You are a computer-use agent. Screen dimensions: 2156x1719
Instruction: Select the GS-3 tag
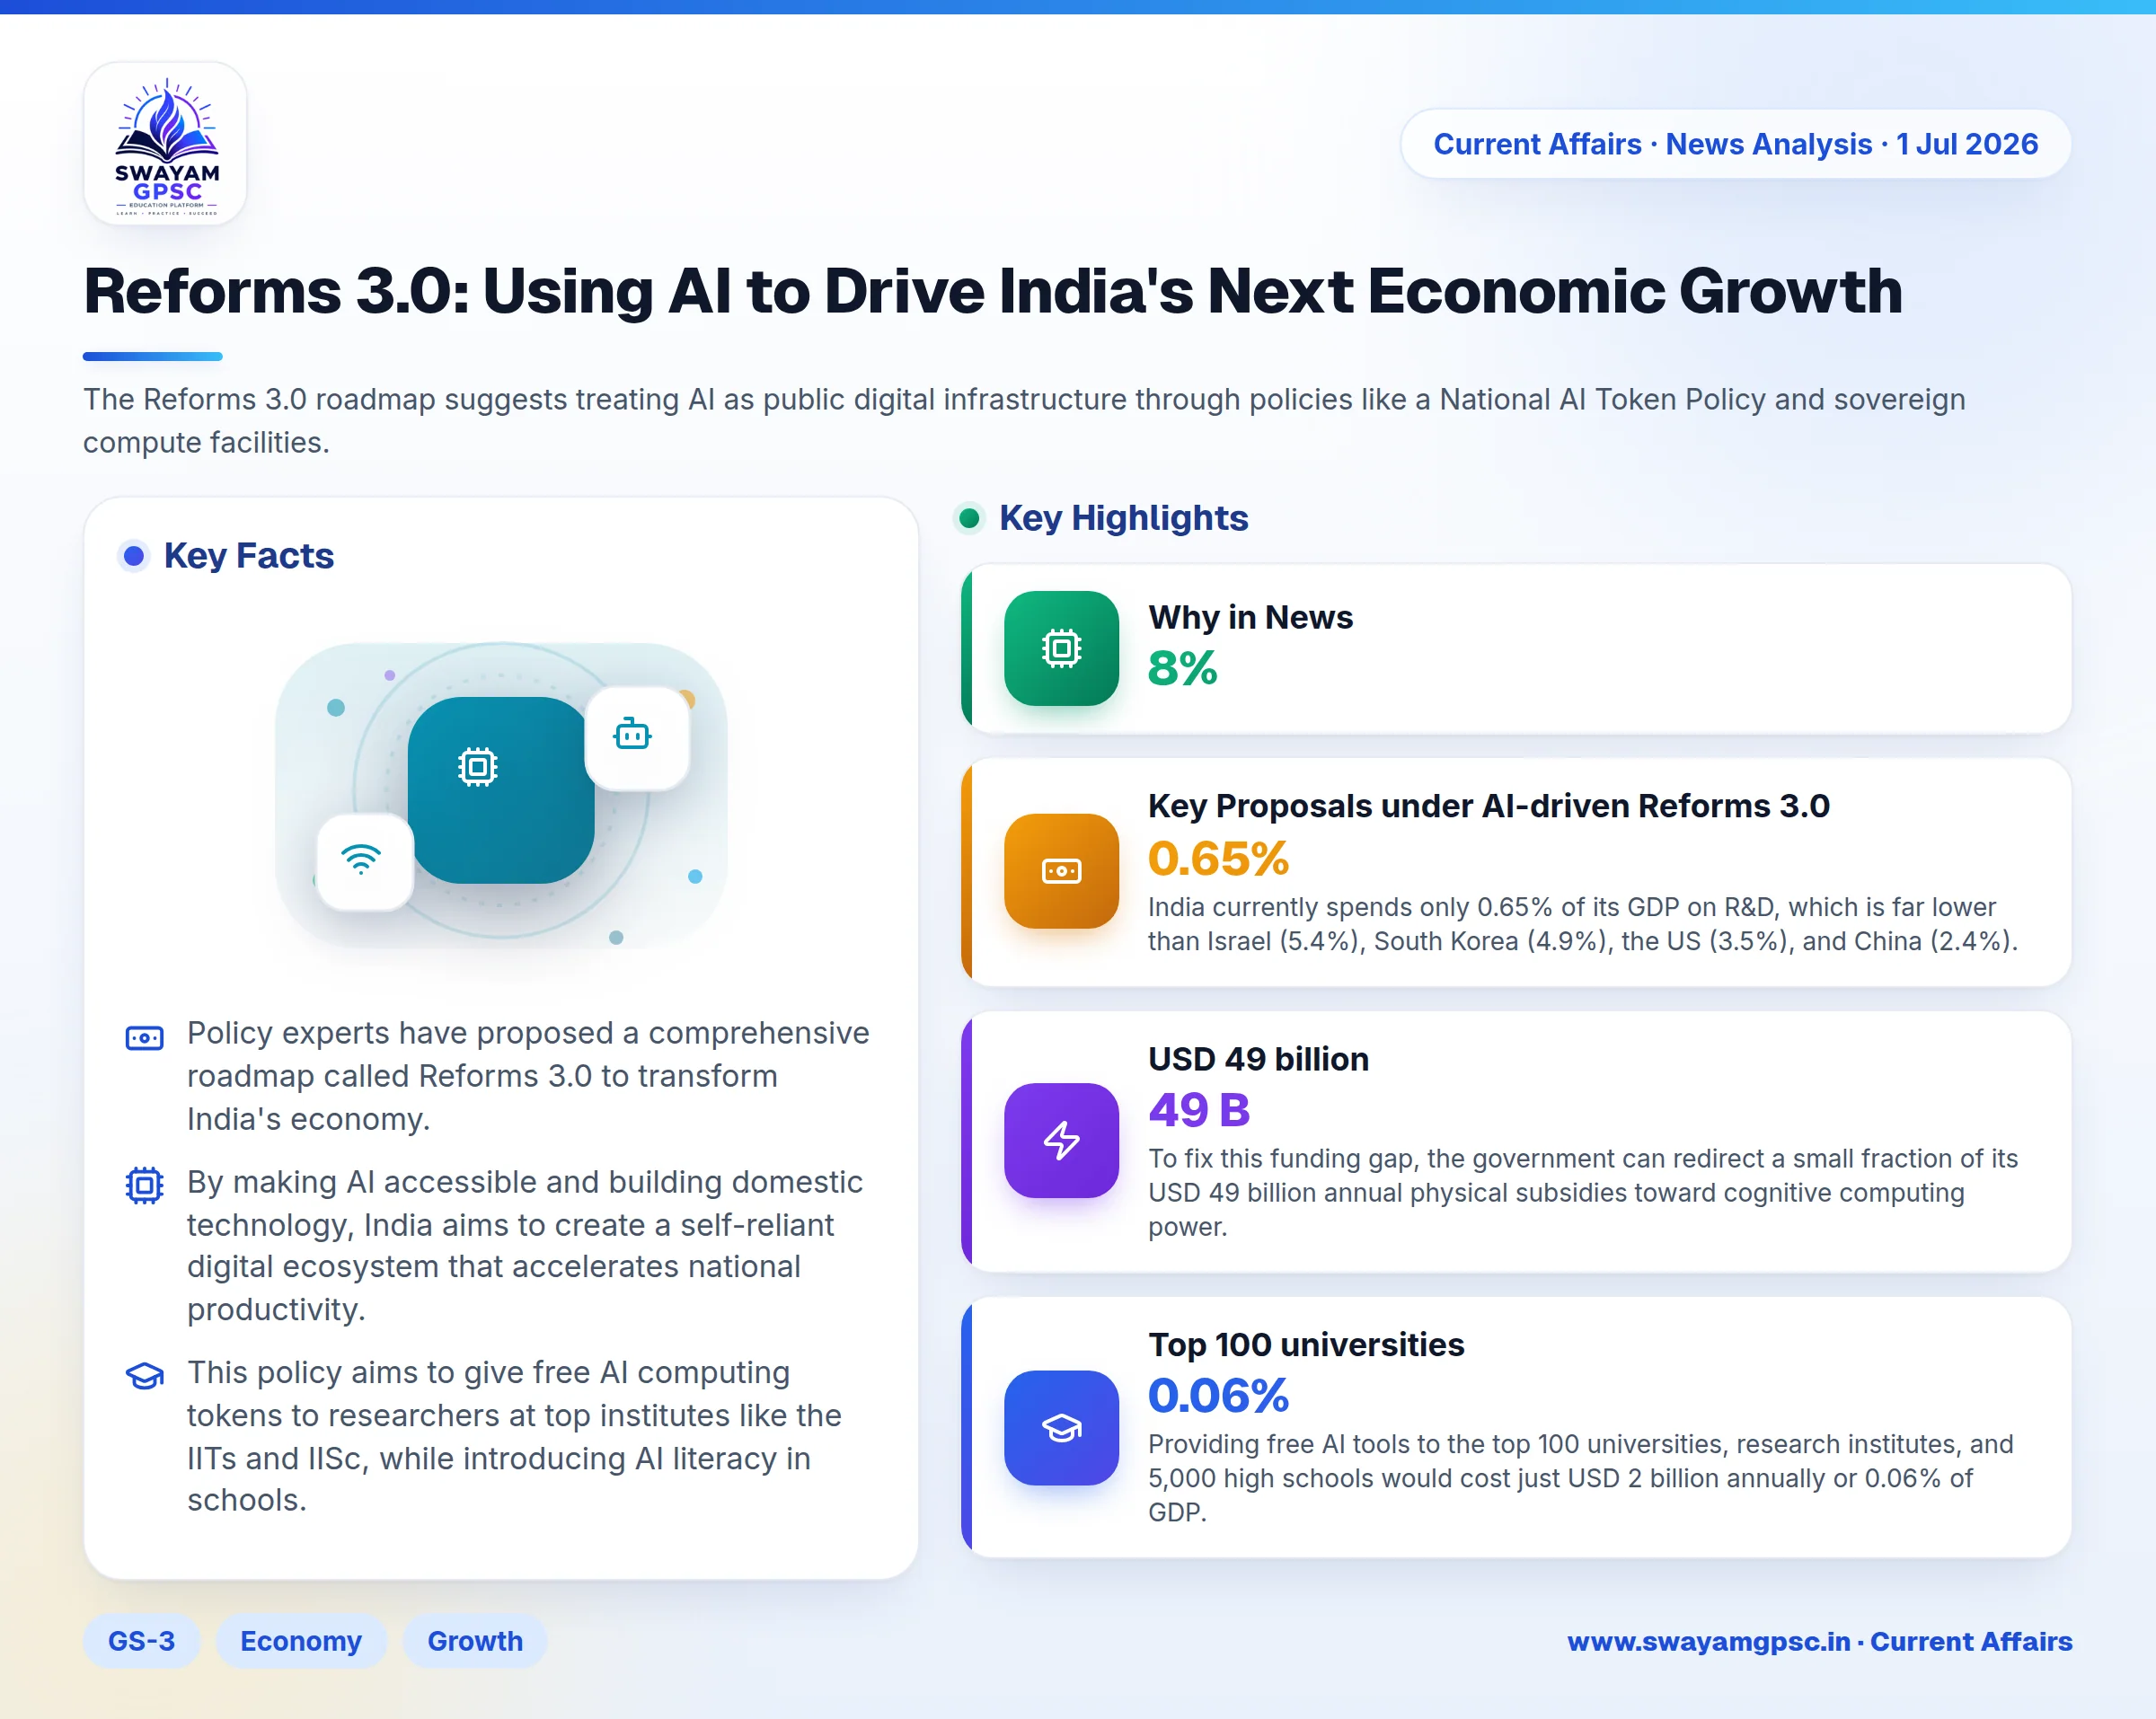click(x=141, y=1641)
